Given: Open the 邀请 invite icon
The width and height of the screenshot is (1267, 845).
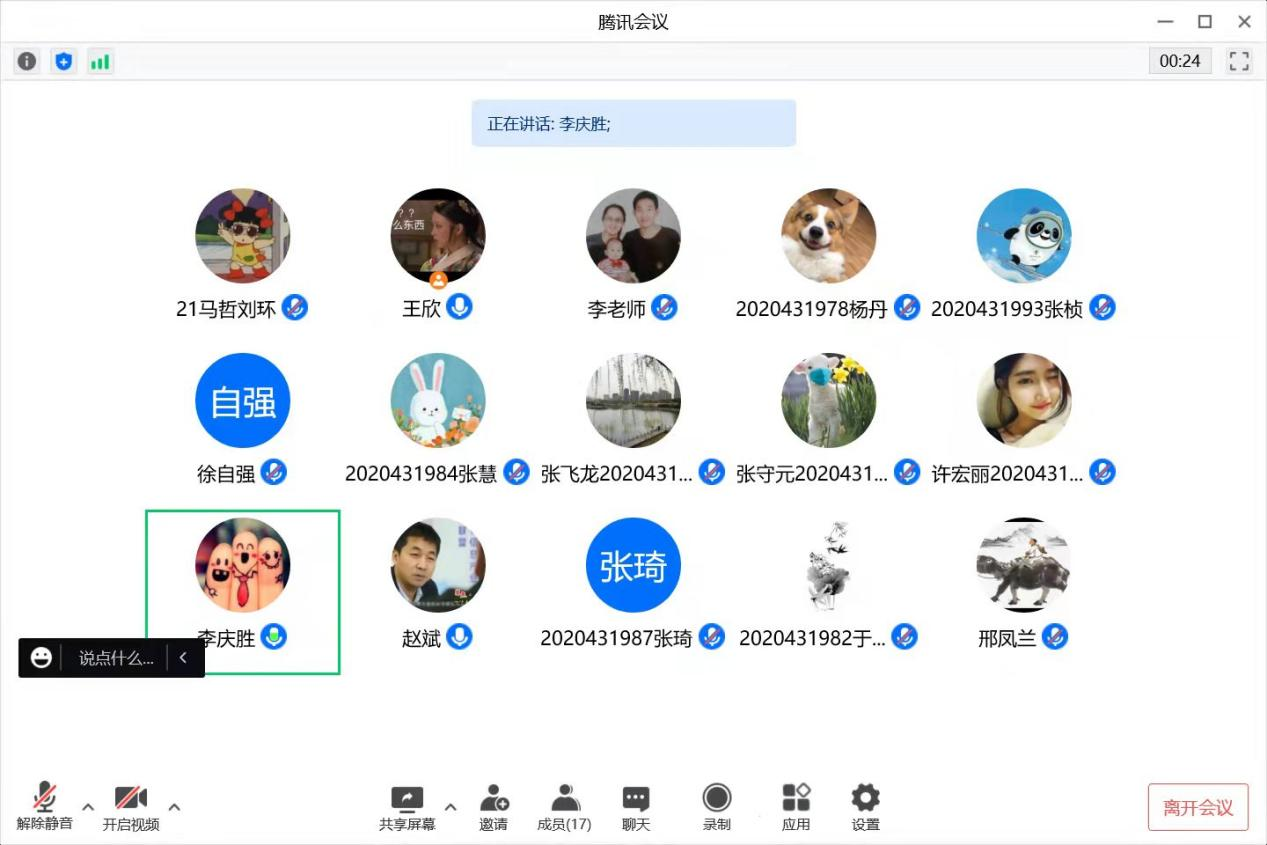Looking at the screenshot, I should pyautogui.click(x=493, y=806).
